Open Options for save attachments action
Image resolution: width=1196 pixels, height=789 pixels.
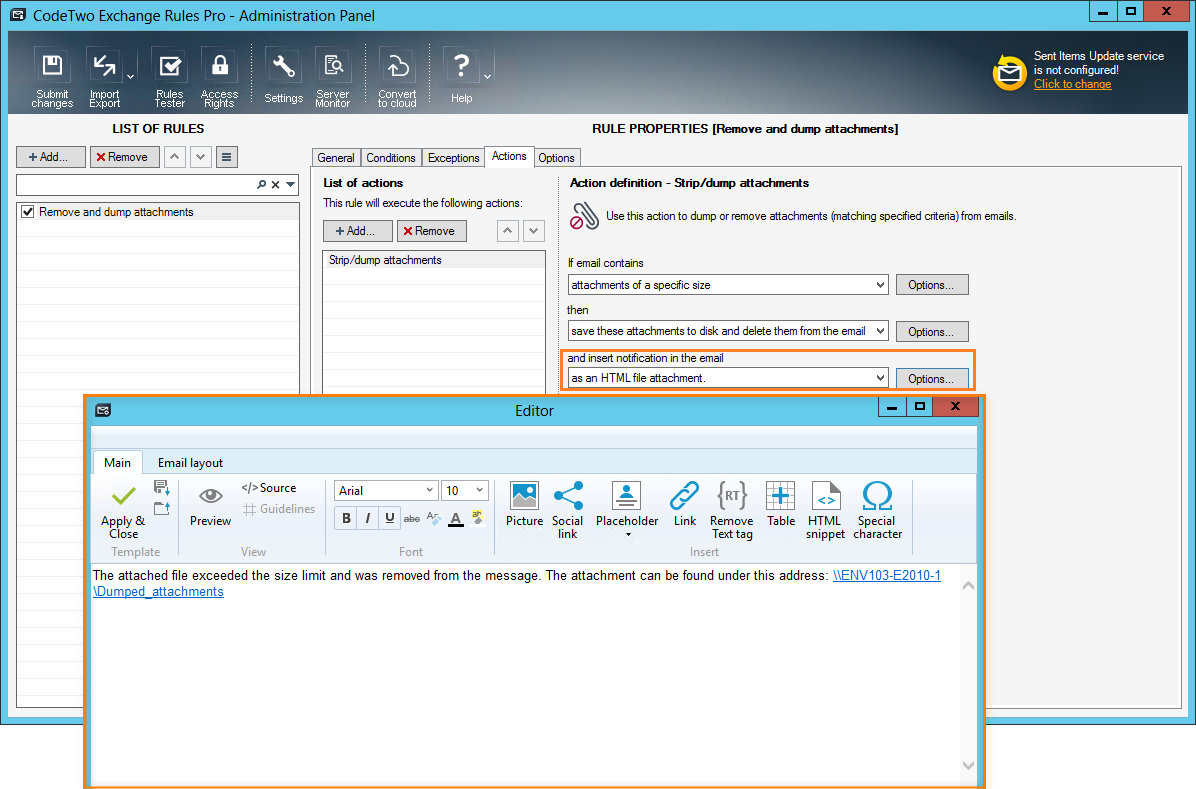point(932,332)
